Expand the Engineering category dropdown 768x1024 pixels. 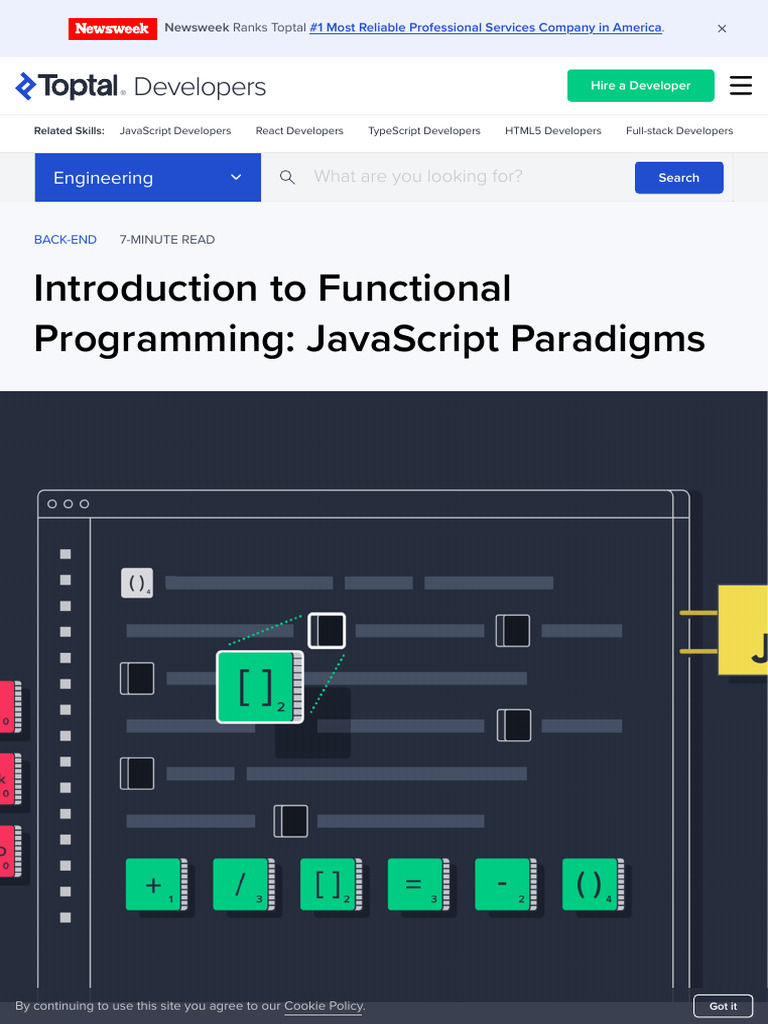tap(148, 178)
